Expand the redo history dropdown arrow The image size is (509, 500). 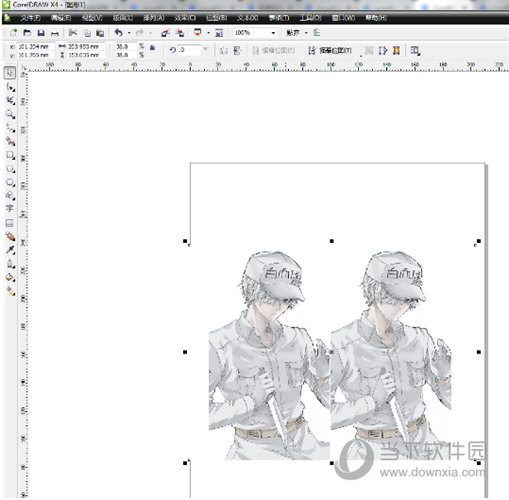coord(150,33)
